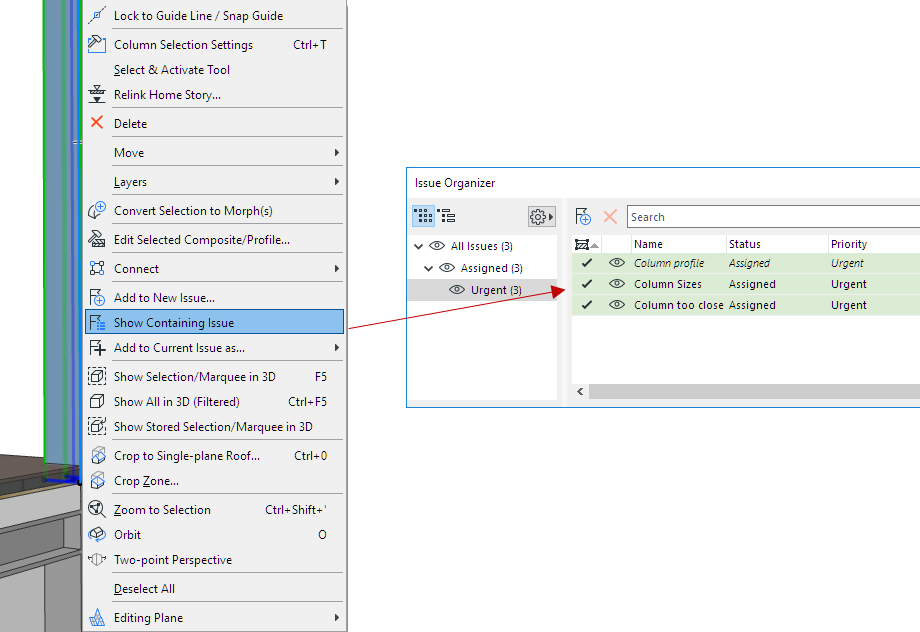Click the Add to New Issue icon
The width and height of the screenshot is (920, 632).
point(97,297)
